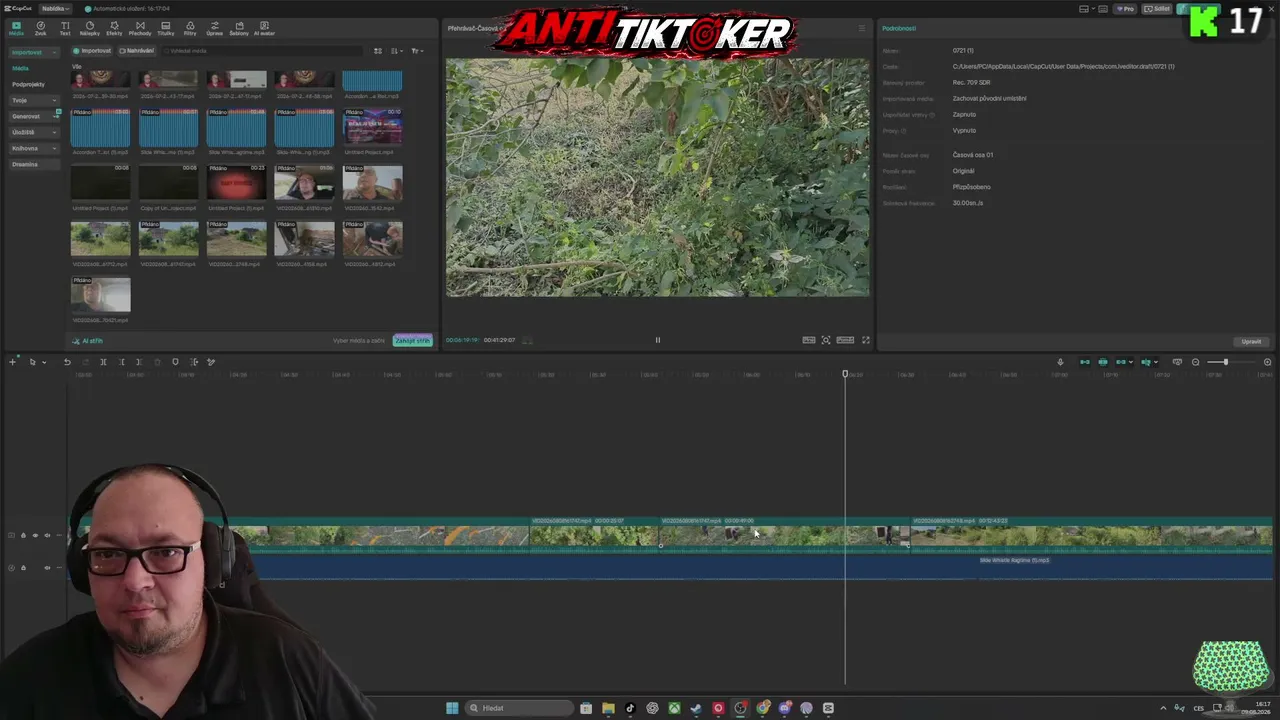
Task: Click the split clip tool
Action: pos(103,362)
